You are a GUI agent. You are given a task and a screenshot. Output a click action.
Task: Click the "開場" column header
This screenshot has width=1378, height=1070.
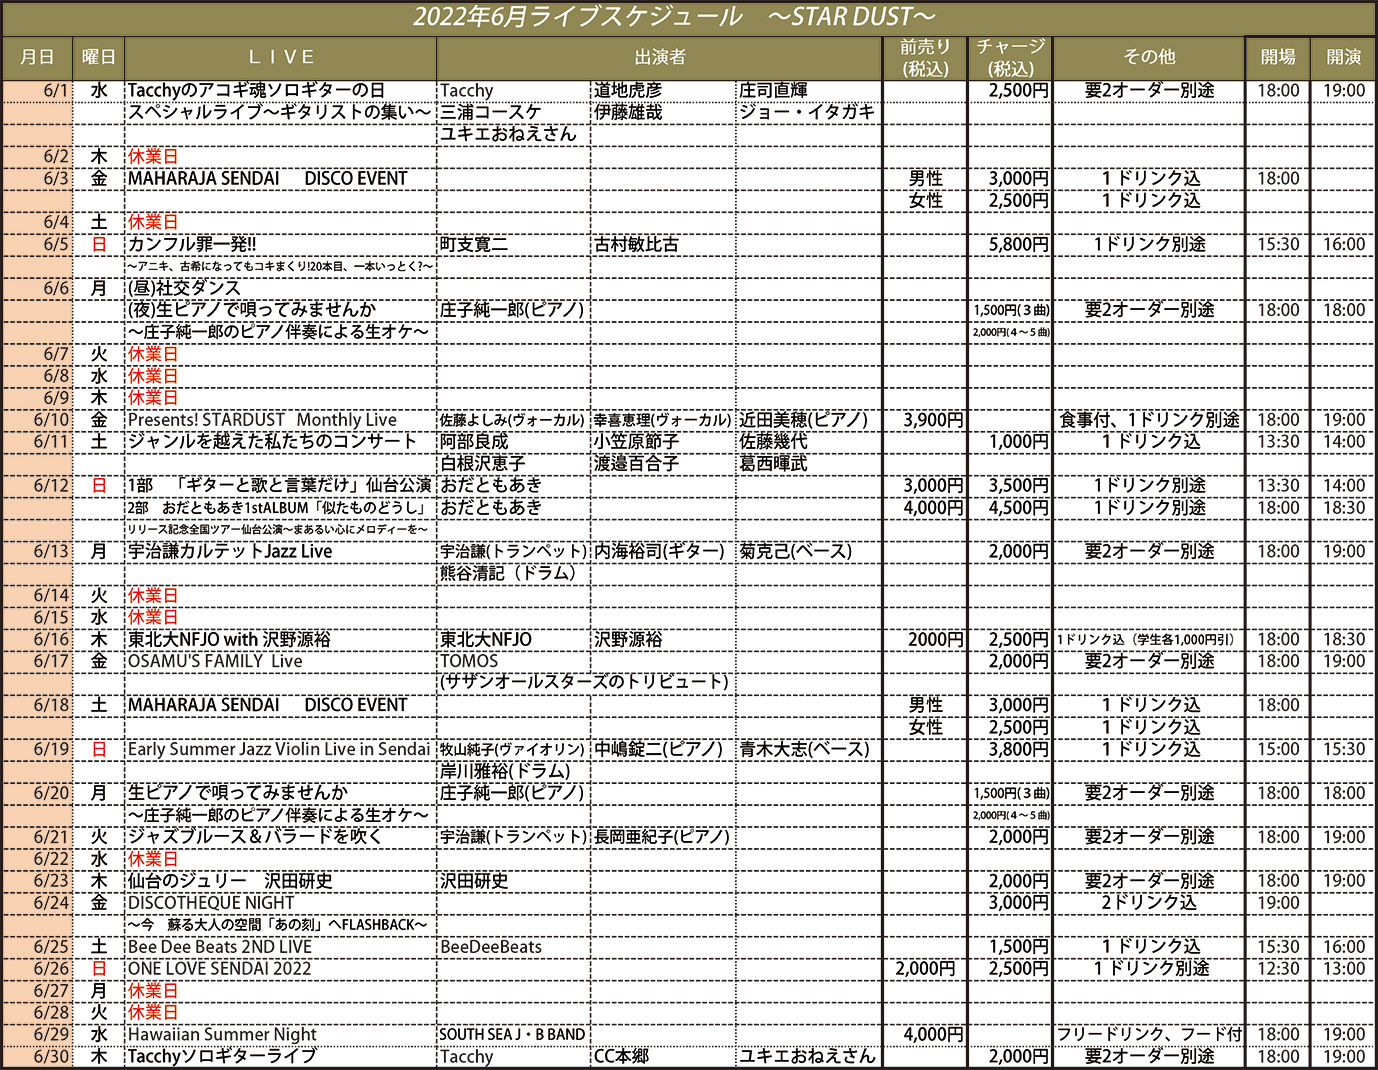pos(1278,57)
